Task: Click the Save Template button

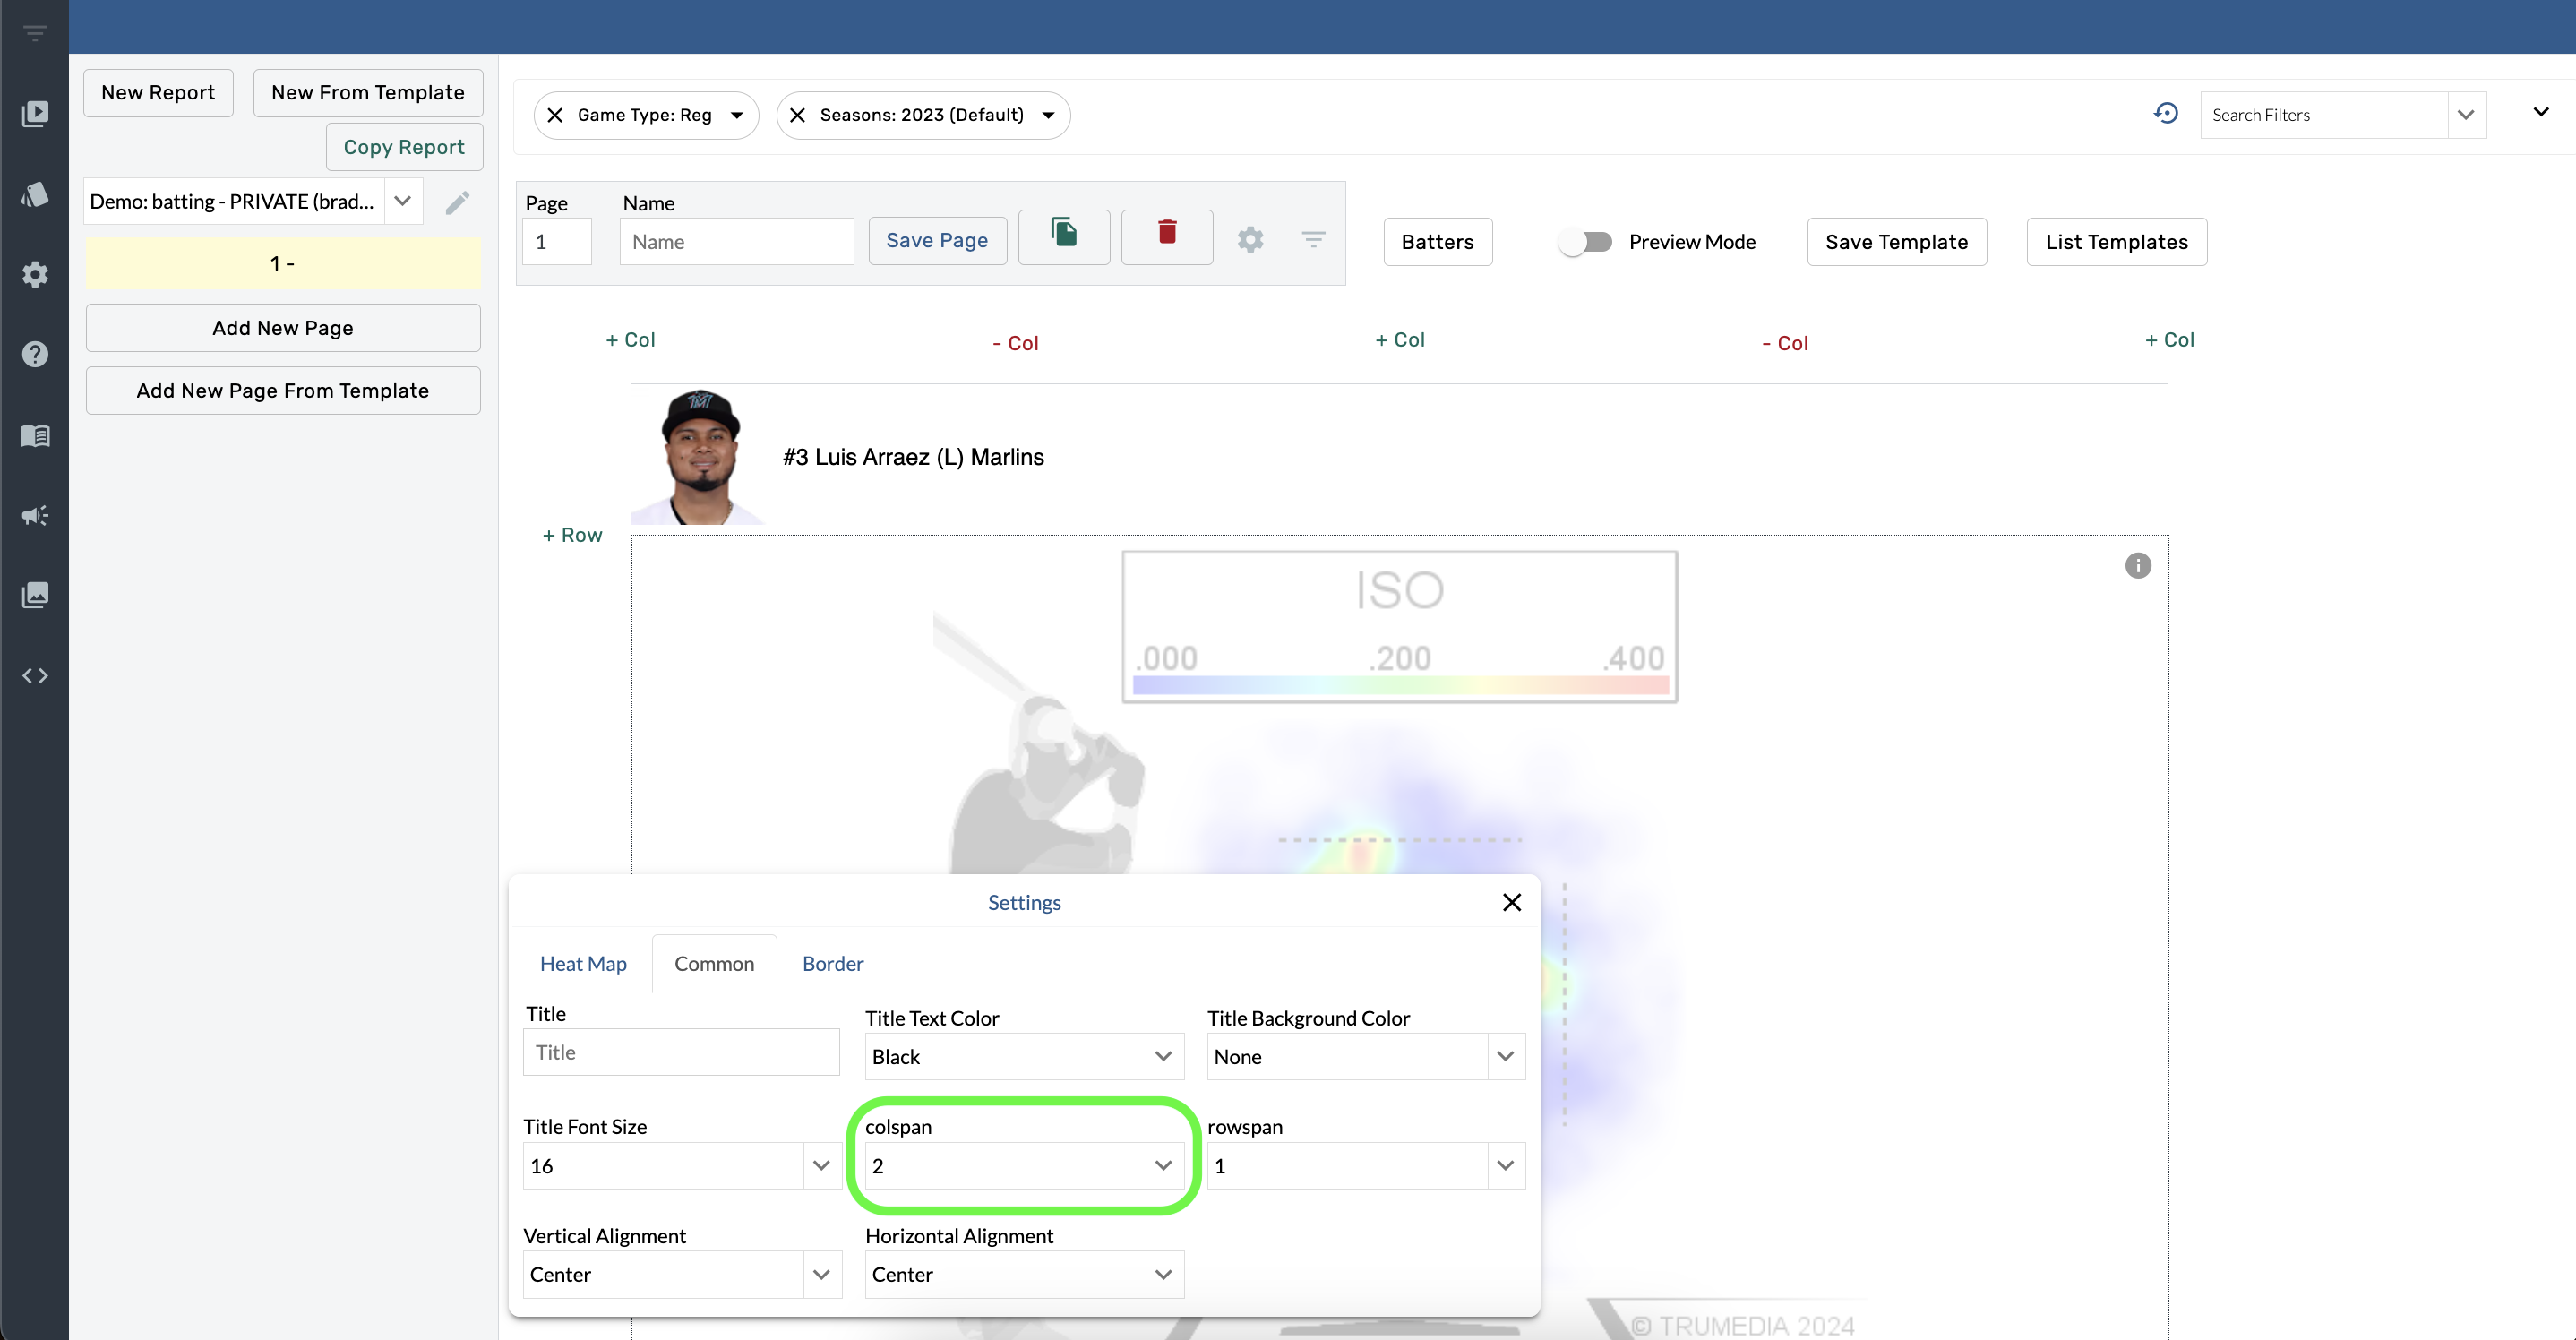Action: (x=1896, y=240)
